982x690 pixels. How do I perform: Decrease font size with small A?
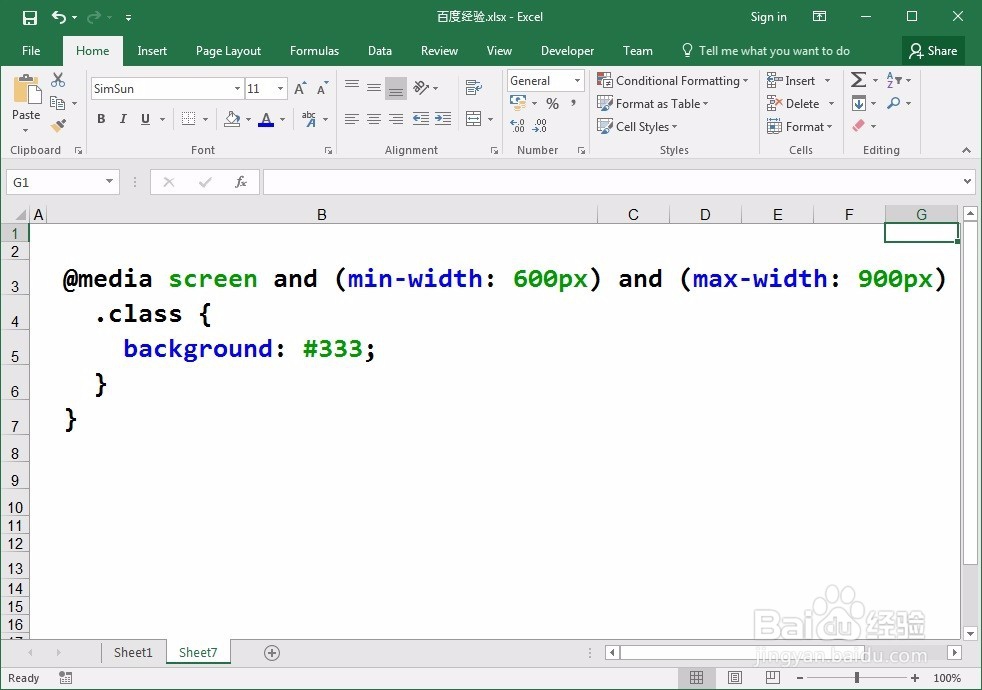322,88
